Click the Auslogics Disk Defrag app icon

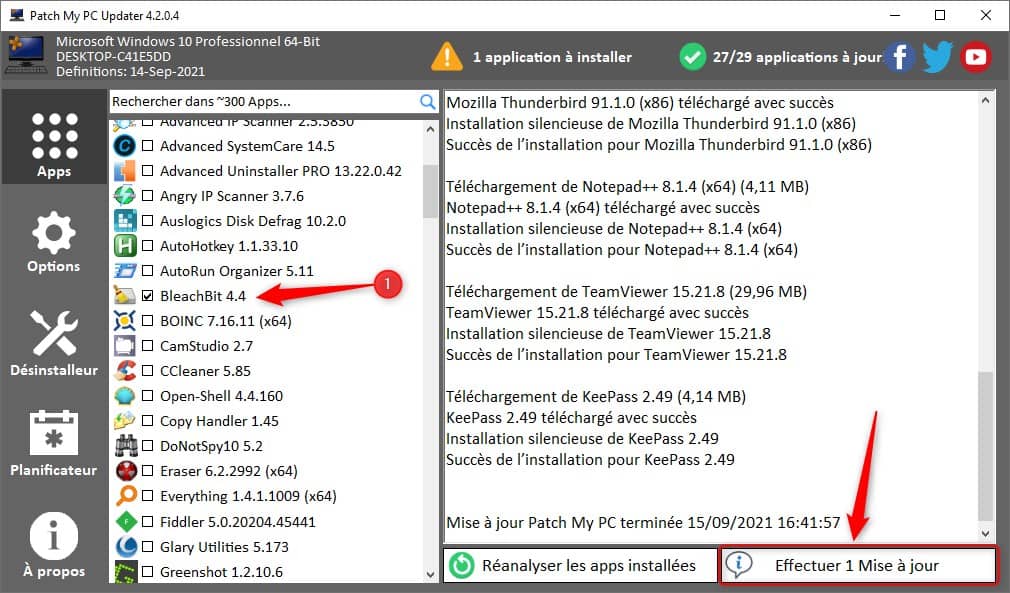click(x=124, y=221)
